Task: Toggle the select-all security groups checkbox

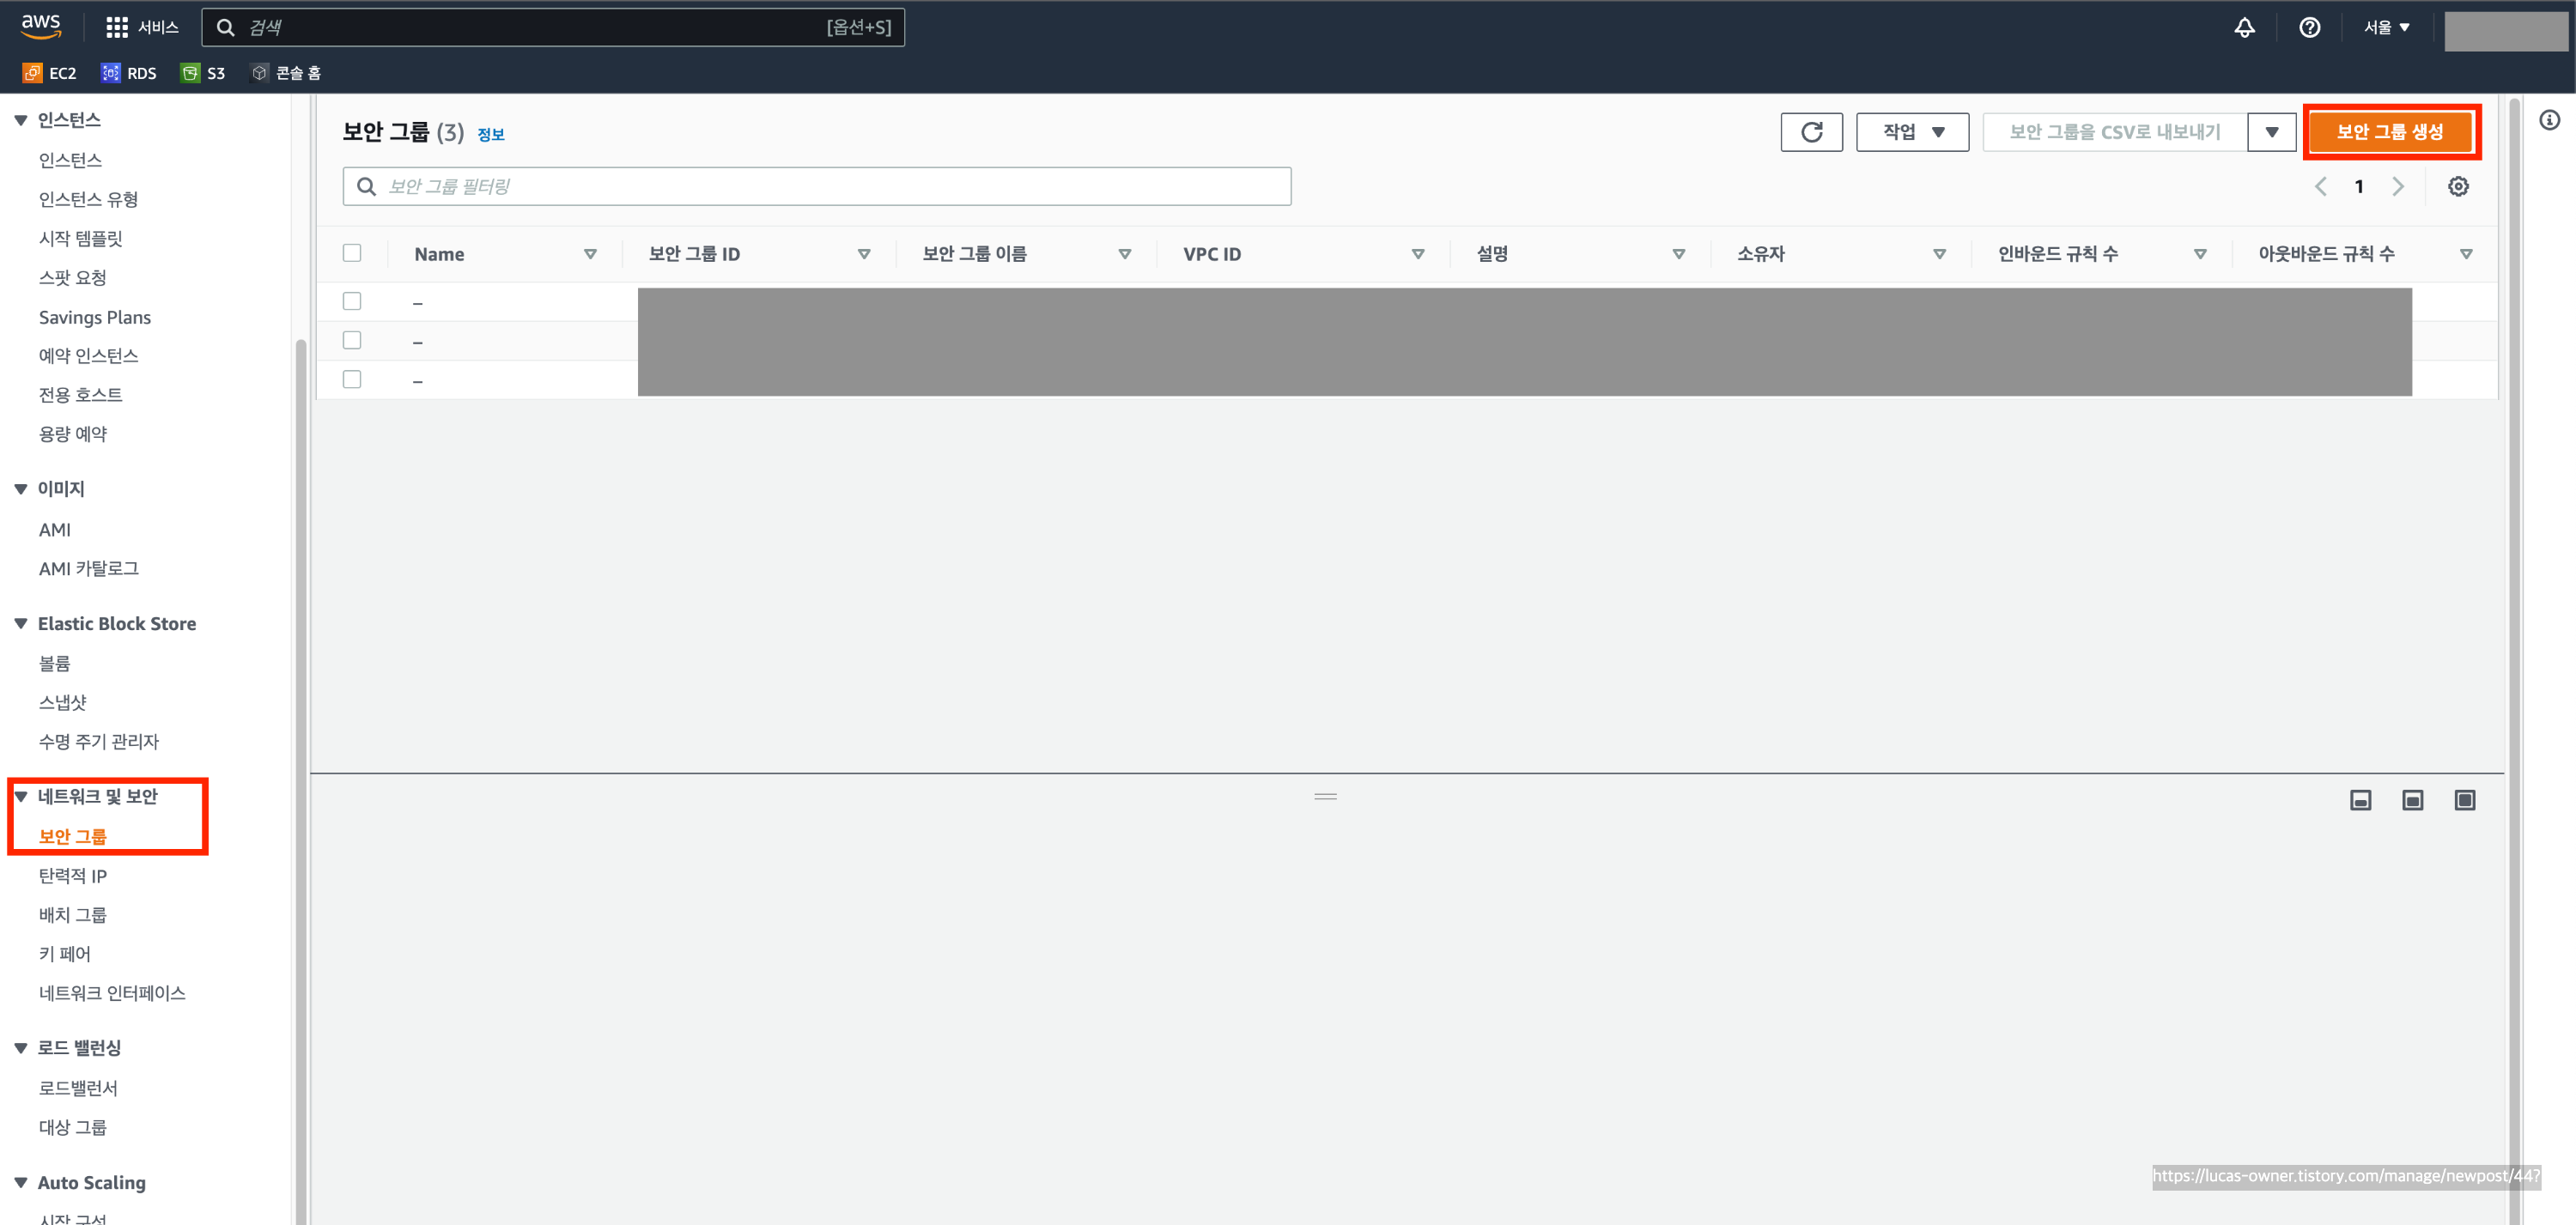Action: [352, 253]
